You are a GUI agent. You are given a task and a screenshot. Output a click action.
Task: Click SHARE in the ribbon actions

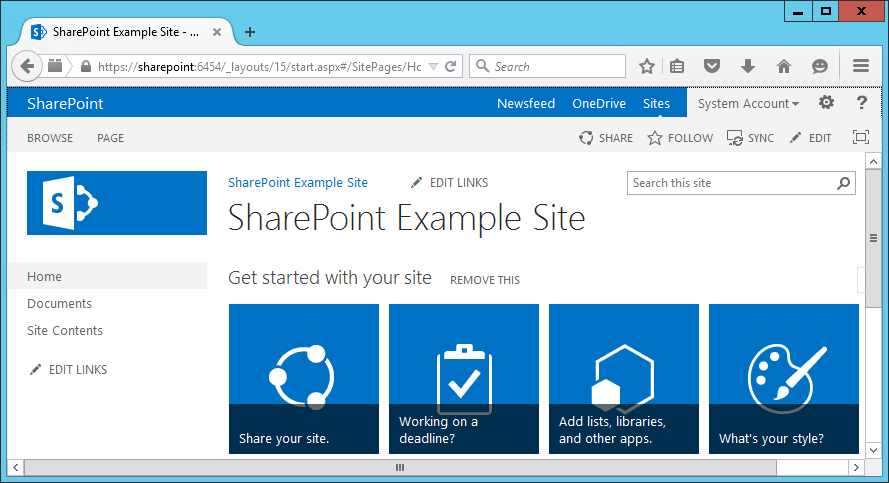coord(606,138)
